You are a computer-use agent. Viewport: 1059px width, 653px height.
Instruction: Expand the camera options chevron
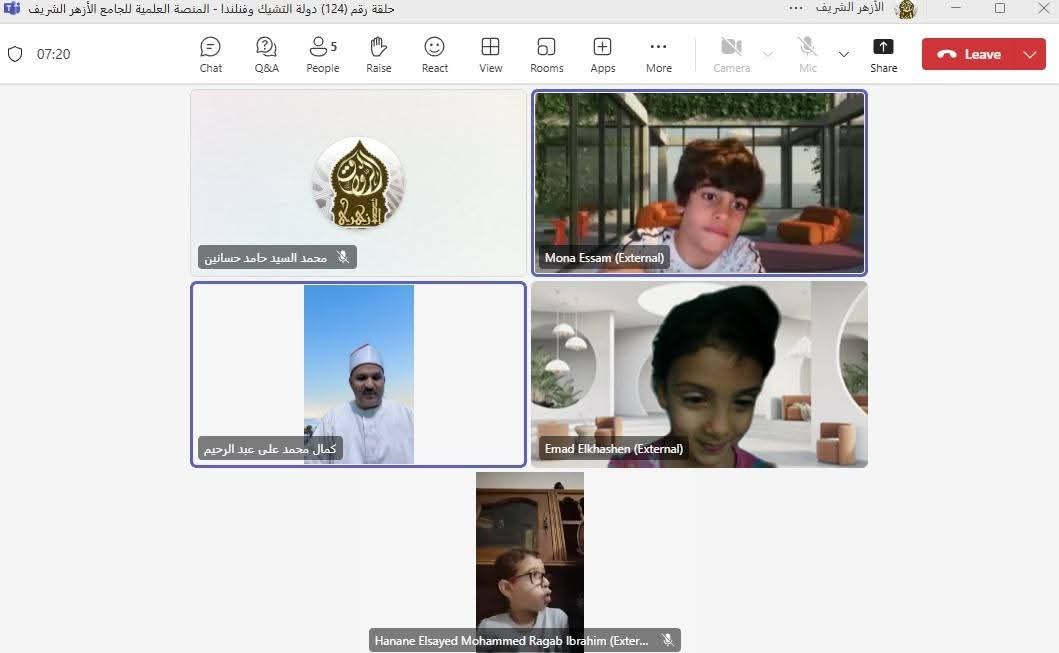pos(768,54)
